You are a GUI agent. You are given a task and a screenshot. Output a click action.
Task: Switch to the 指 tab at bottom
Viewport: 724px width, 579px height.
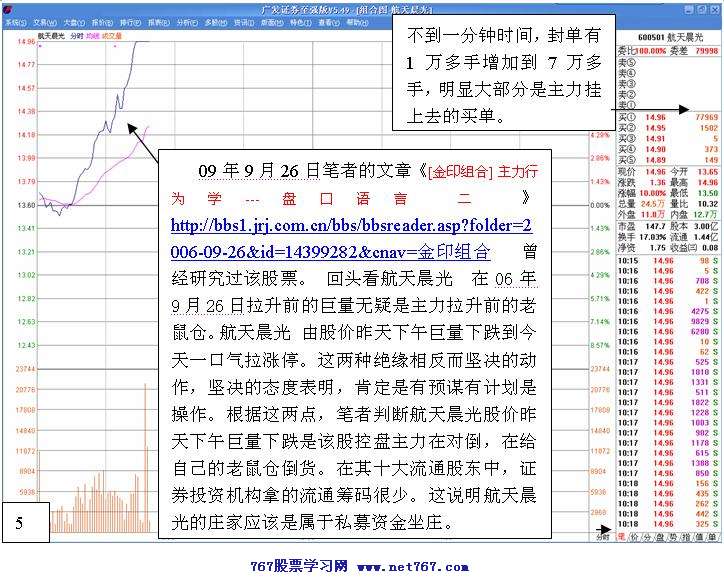[686, 537]
